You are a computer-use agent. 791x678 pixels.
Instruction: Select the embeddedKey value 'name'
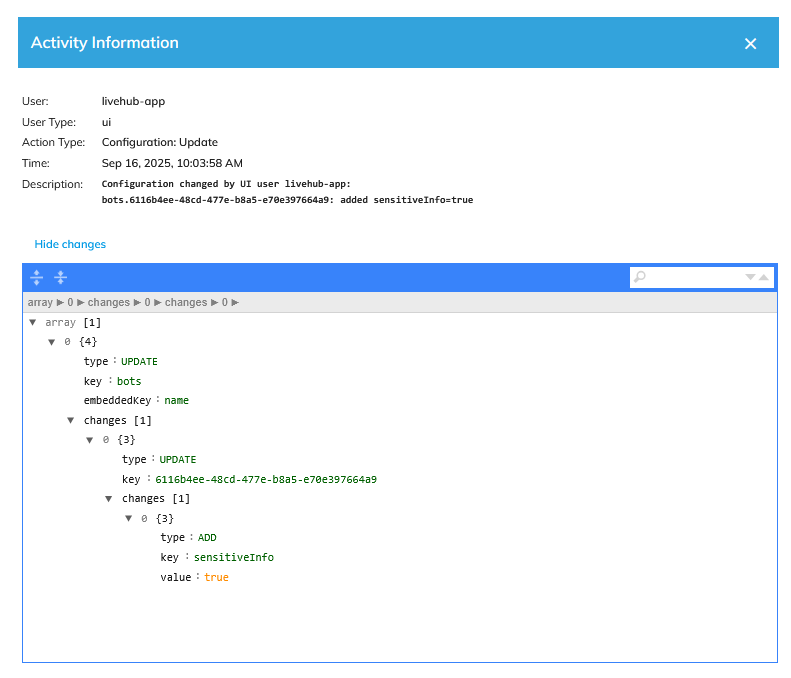pos(176,400)
